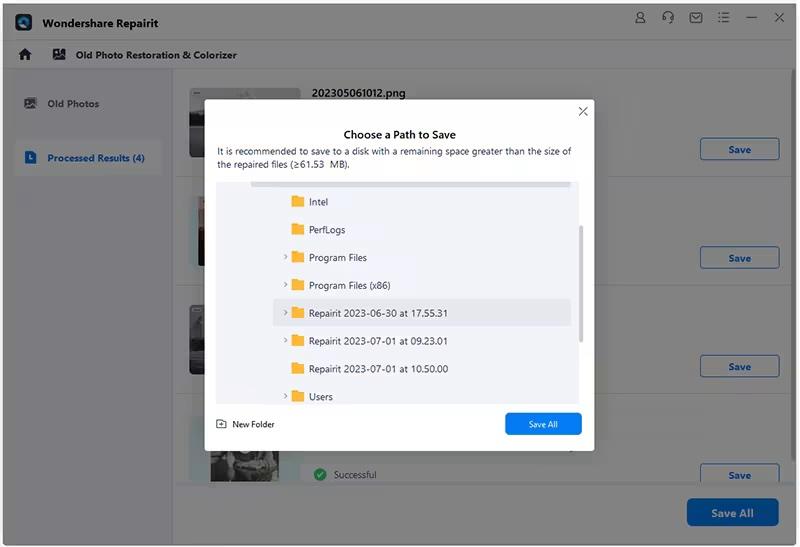Open the hamburger list menu icon
800x547 pixels.
[x=723, y=18]
